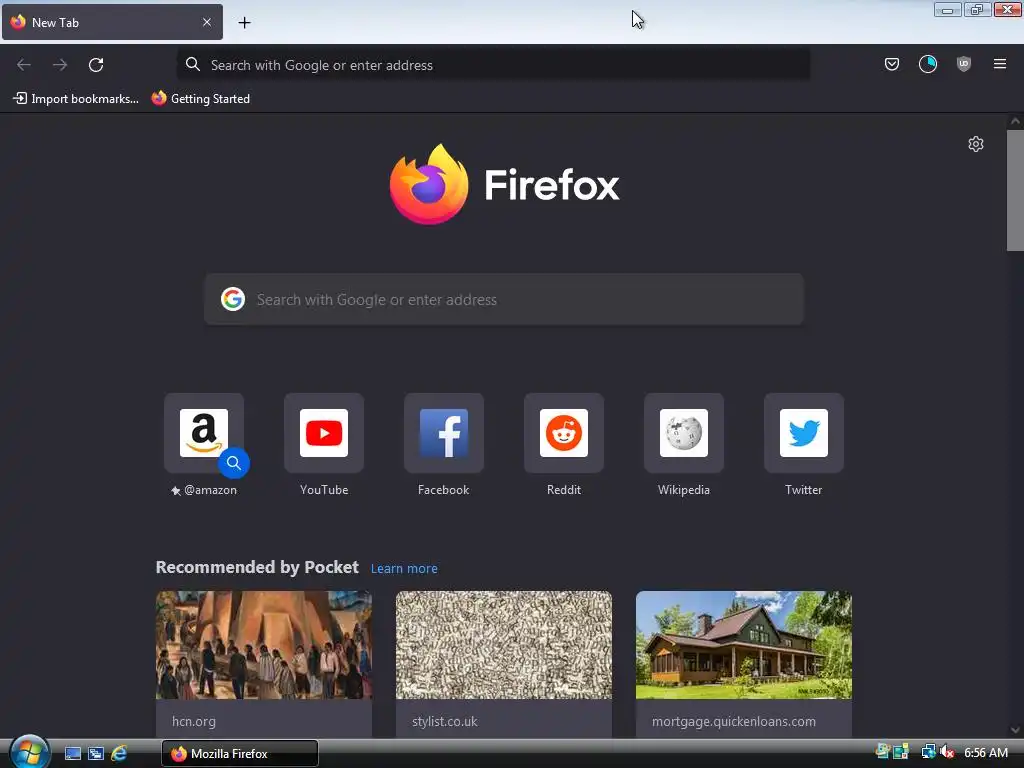Click the stylist.co.uk source label
The width and height of the screenshot is (1024, 768).
tap(445, 722)
